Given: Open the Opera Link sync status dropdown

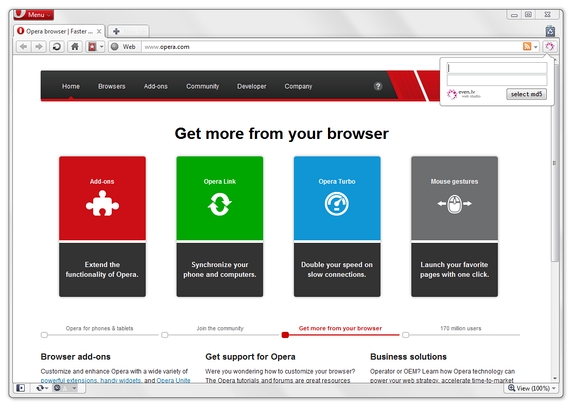Looking at the screenshot, I should coord(42,388).
